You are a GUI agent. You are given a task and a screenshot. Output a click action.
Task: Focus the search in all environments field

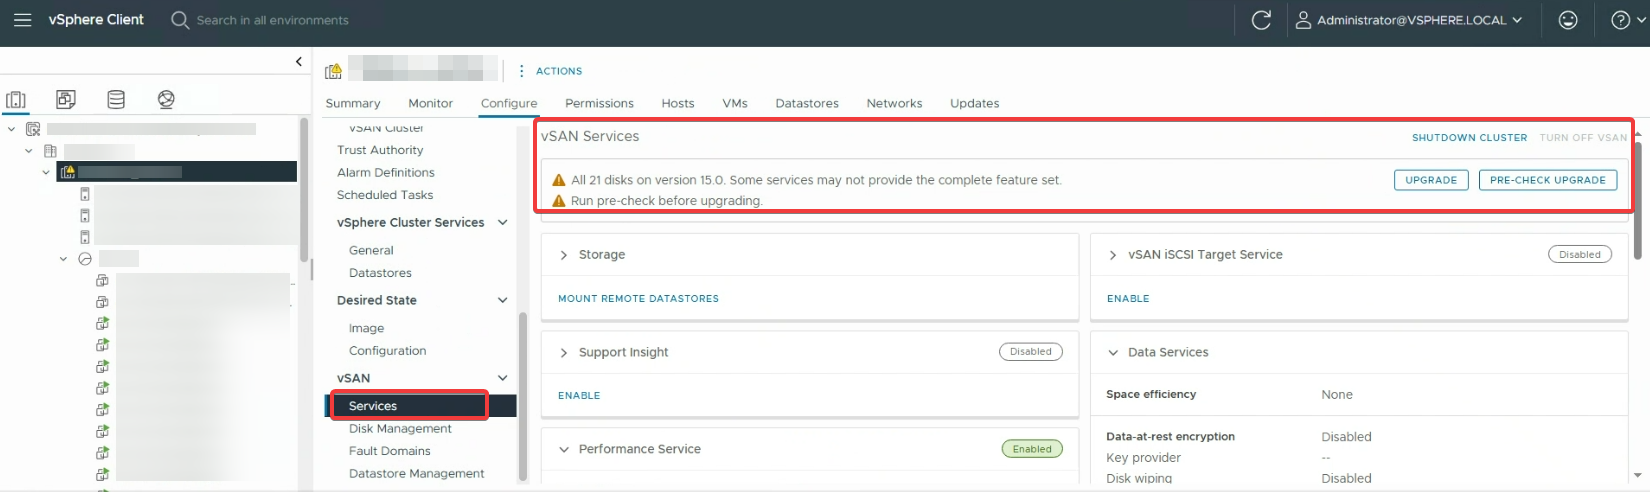(x=272, y=20)
